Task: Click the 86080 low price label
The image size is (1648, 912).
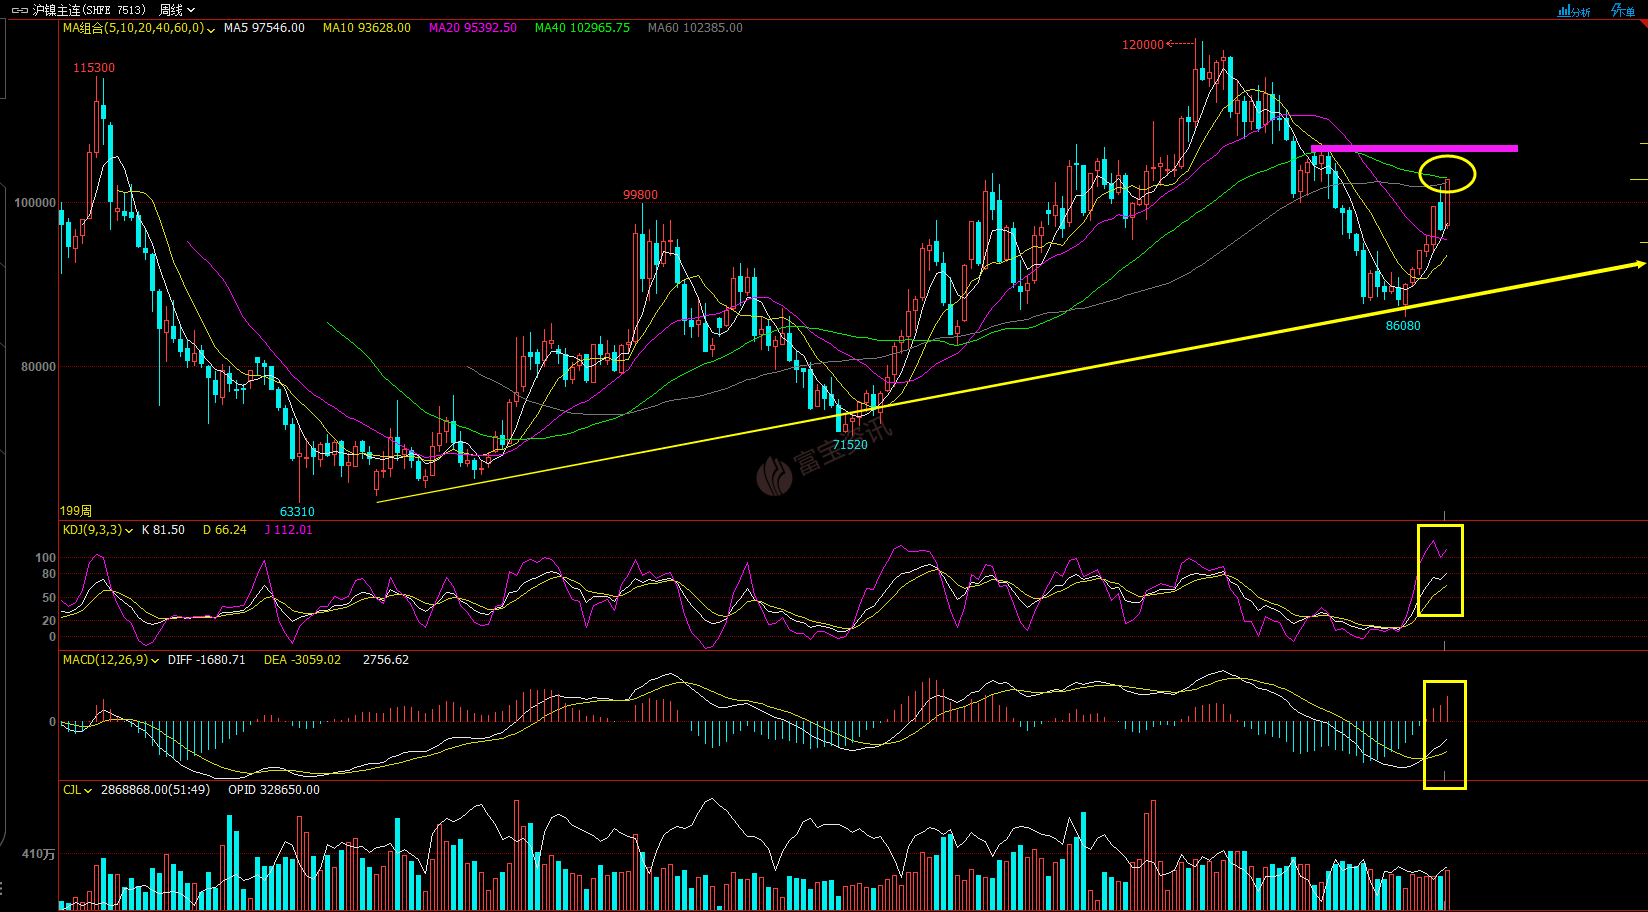Action: pyautogui.click(x=1403, y=326)
